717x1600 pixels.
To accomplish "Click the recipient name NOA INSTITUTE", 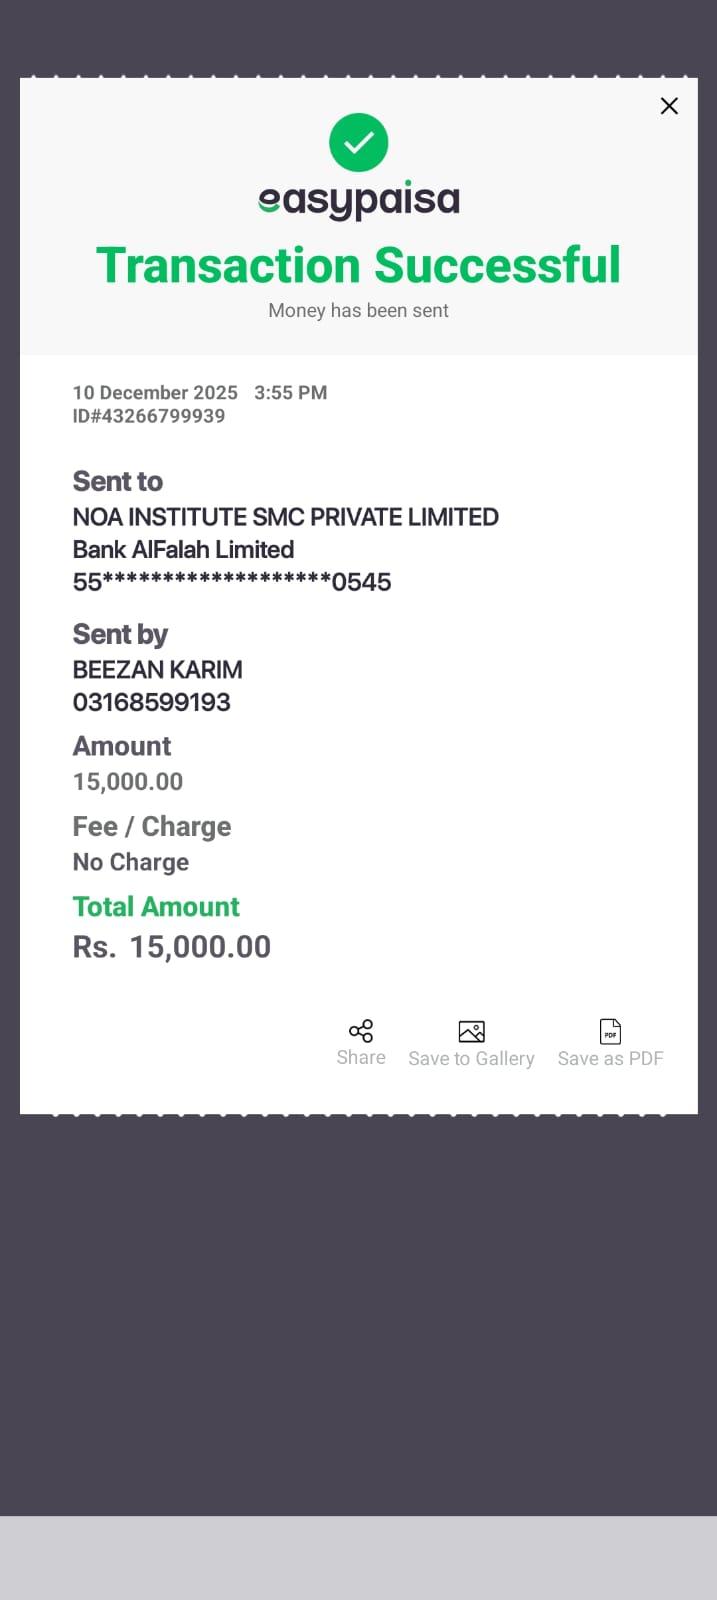I will click(x=285, y=517).
